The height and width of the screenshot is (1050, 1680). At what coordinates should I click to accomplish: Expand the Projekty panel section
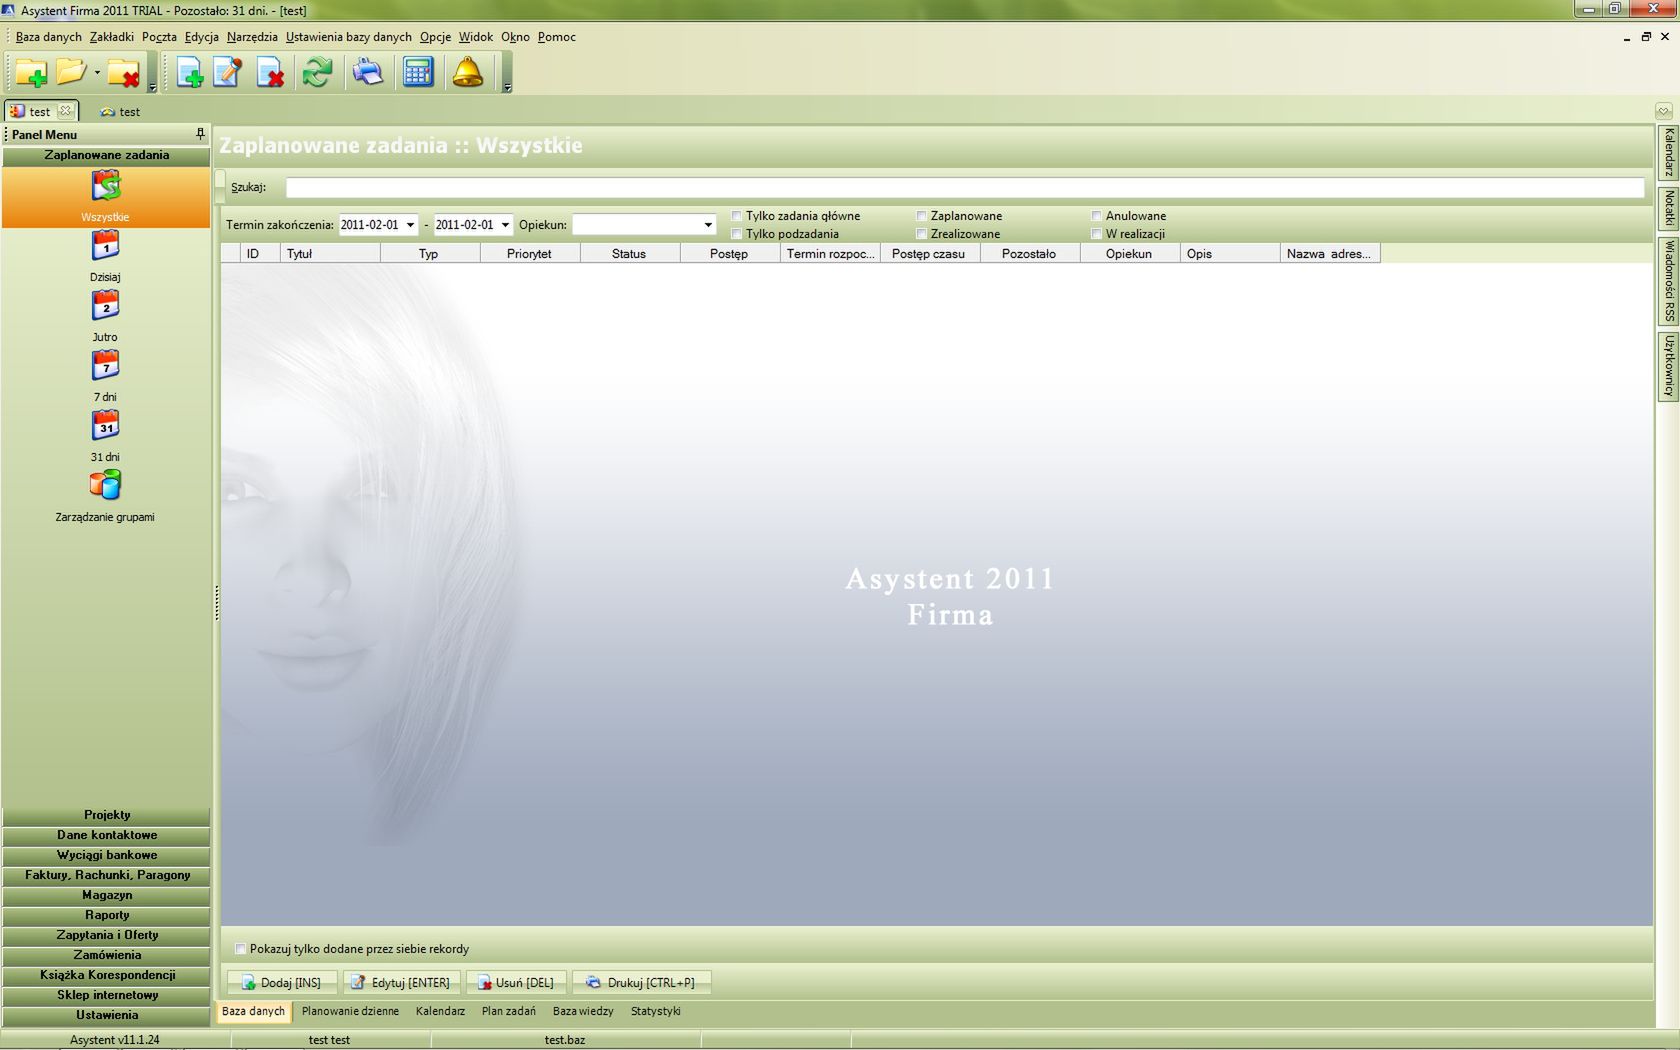click(106, 815)
